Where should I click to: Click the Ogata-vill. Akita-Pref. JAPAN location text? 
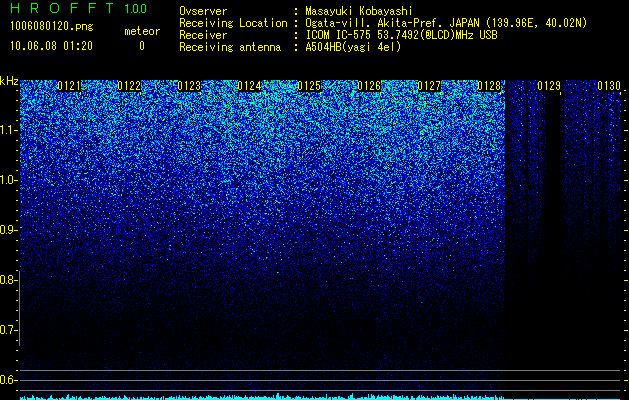click(446, 23)
